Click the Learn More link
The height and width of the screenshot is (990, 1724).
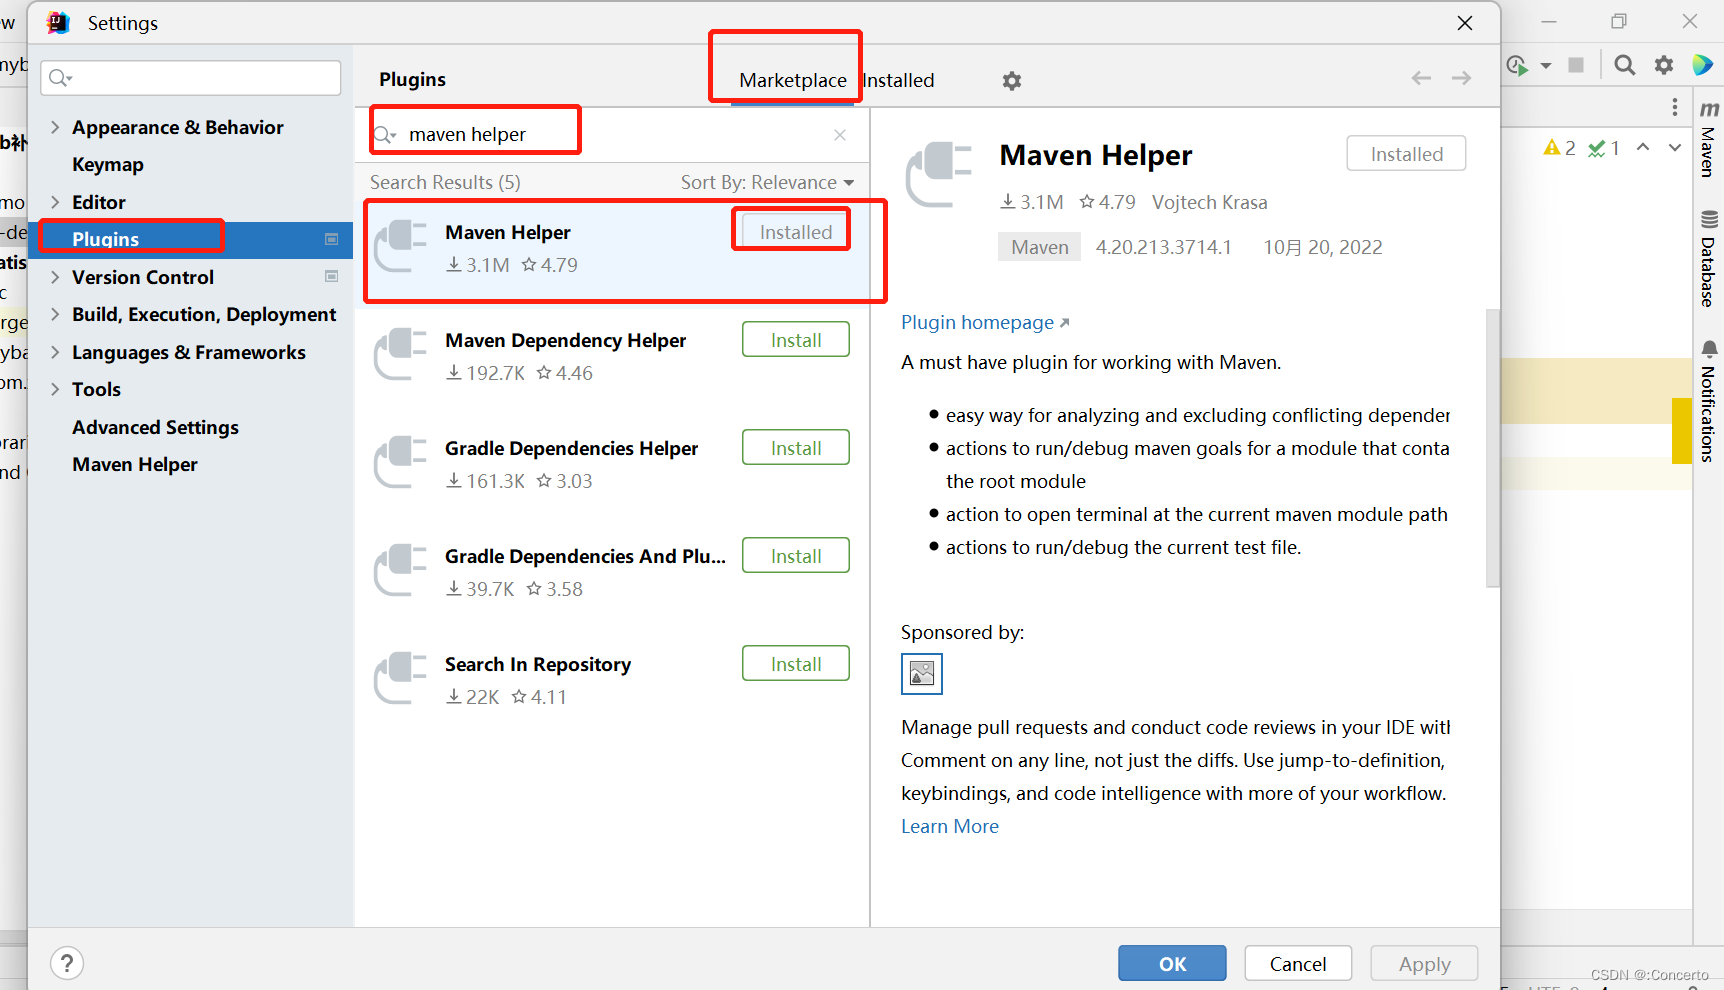click(x=950, y=826)
